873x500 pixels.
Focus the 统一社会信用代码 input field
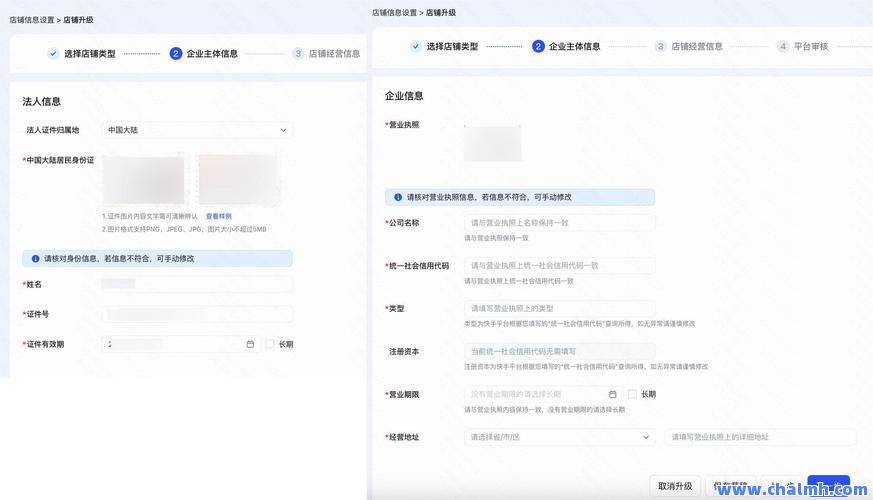pos(560,266)
